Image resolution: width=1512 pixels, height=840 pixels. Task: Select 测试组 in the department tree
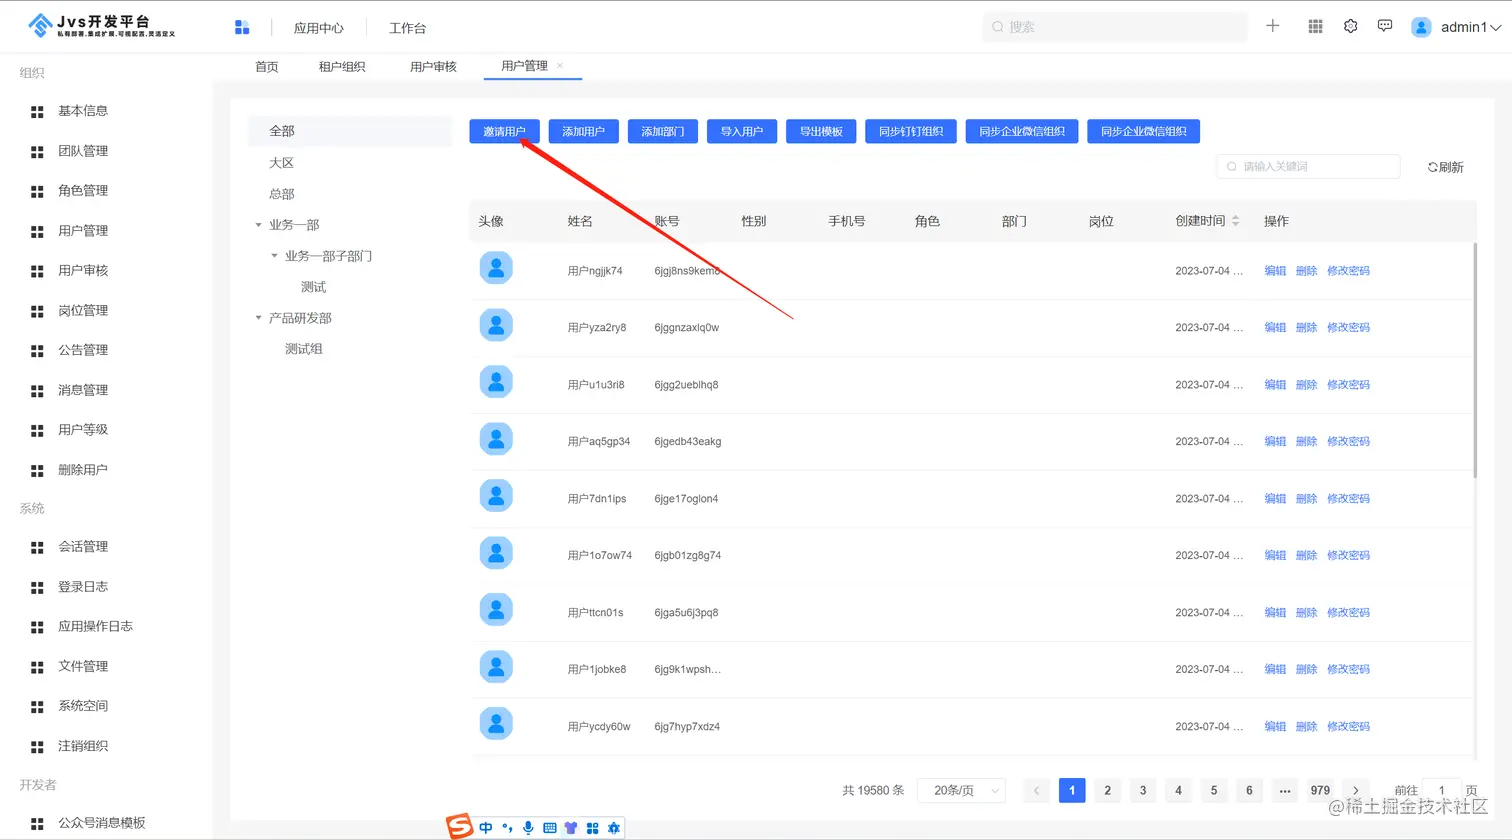pos(304,349)
